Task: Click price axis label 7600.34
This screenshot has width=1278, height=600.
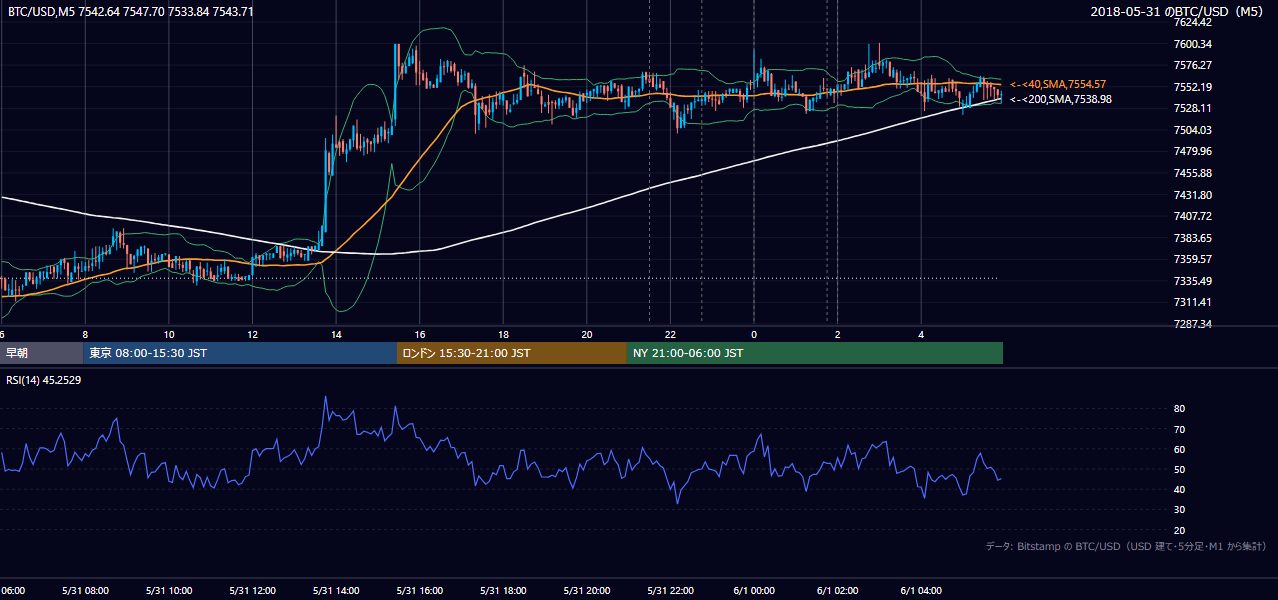Action: (x=1193, y=44)
